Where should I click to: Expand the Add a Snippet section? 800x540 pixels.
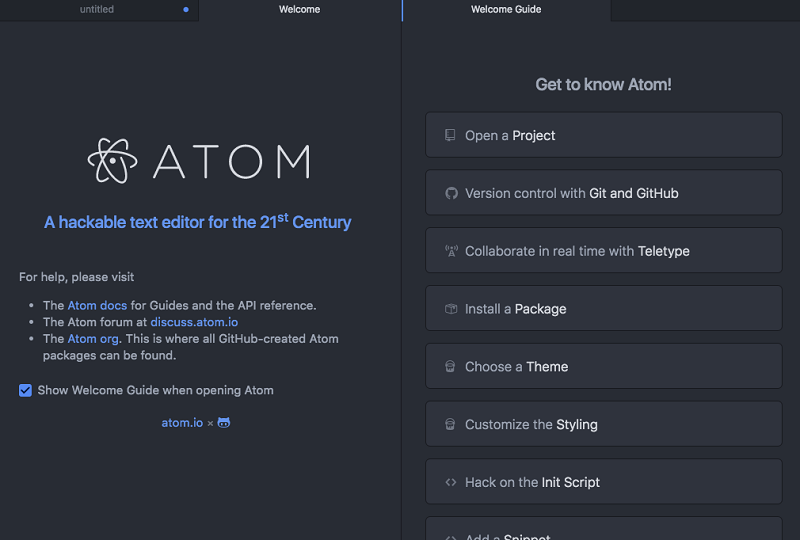click(x=604, y=529)
